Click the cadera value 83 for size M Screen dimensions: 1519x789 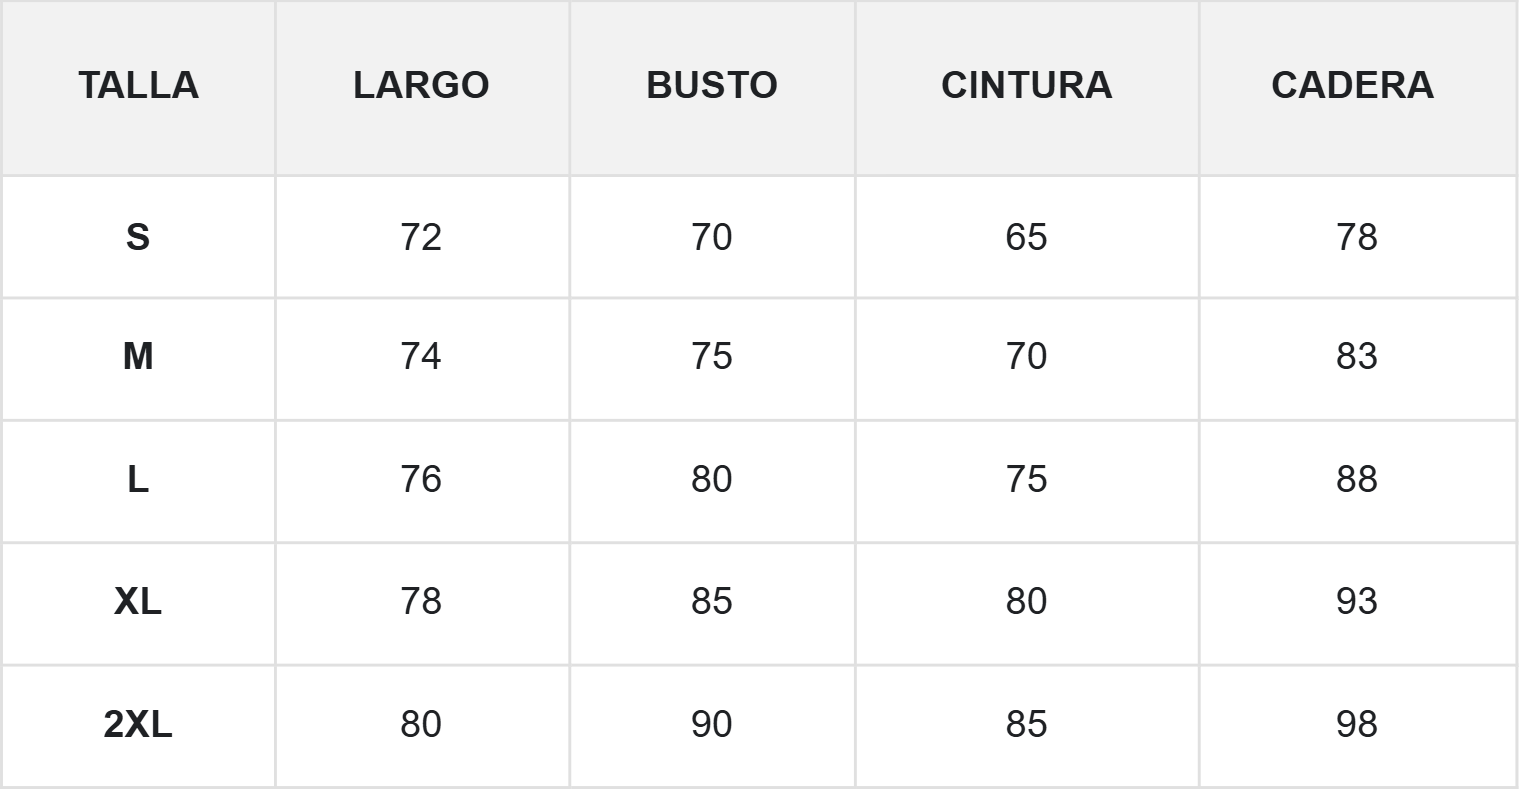click(x=1356, y=356)
